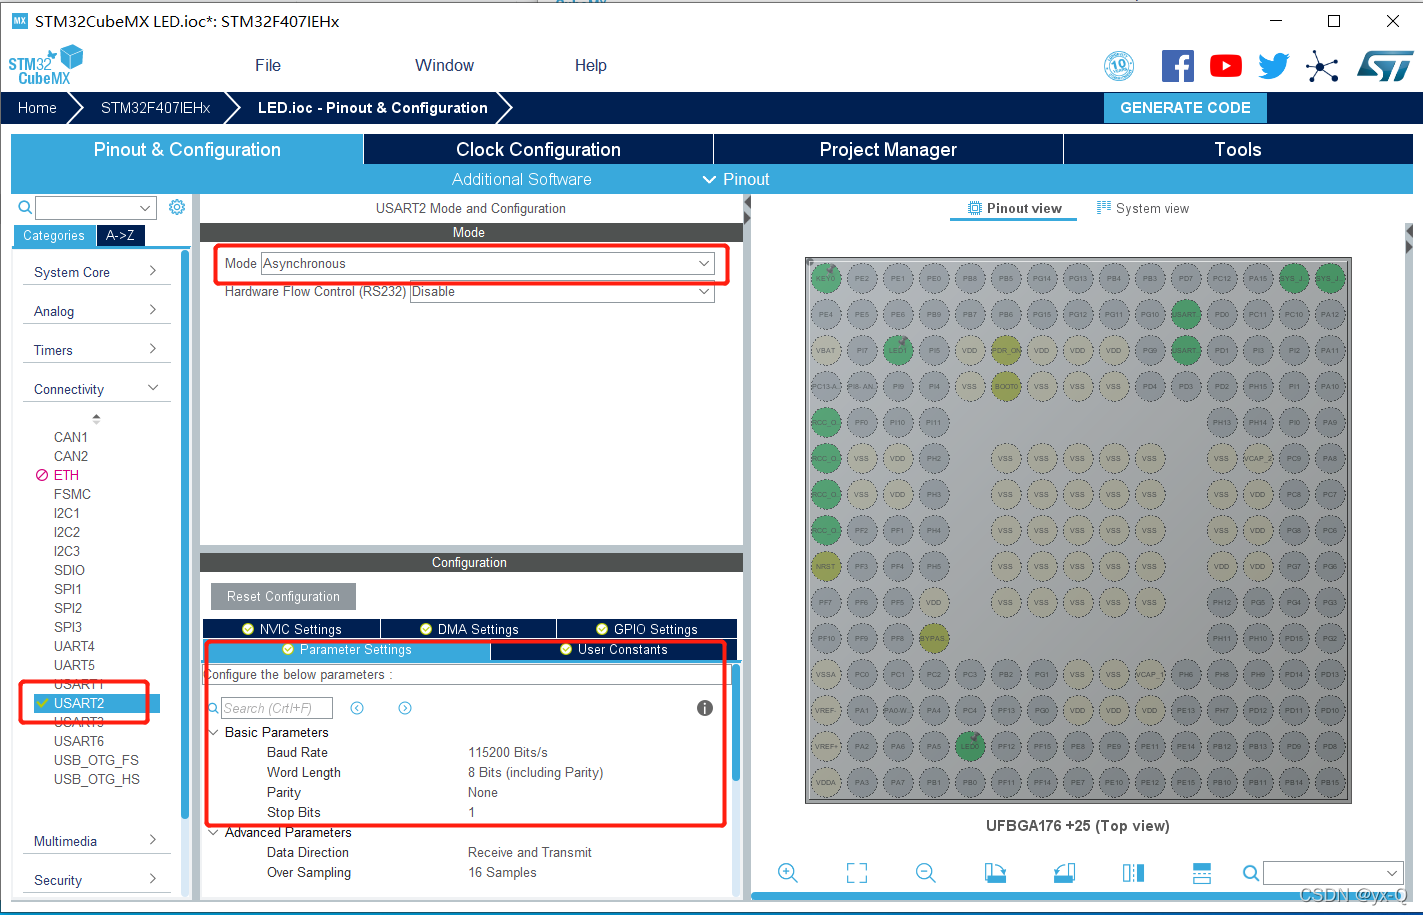Click the split-view layout icon

(x=1202, y=873)
